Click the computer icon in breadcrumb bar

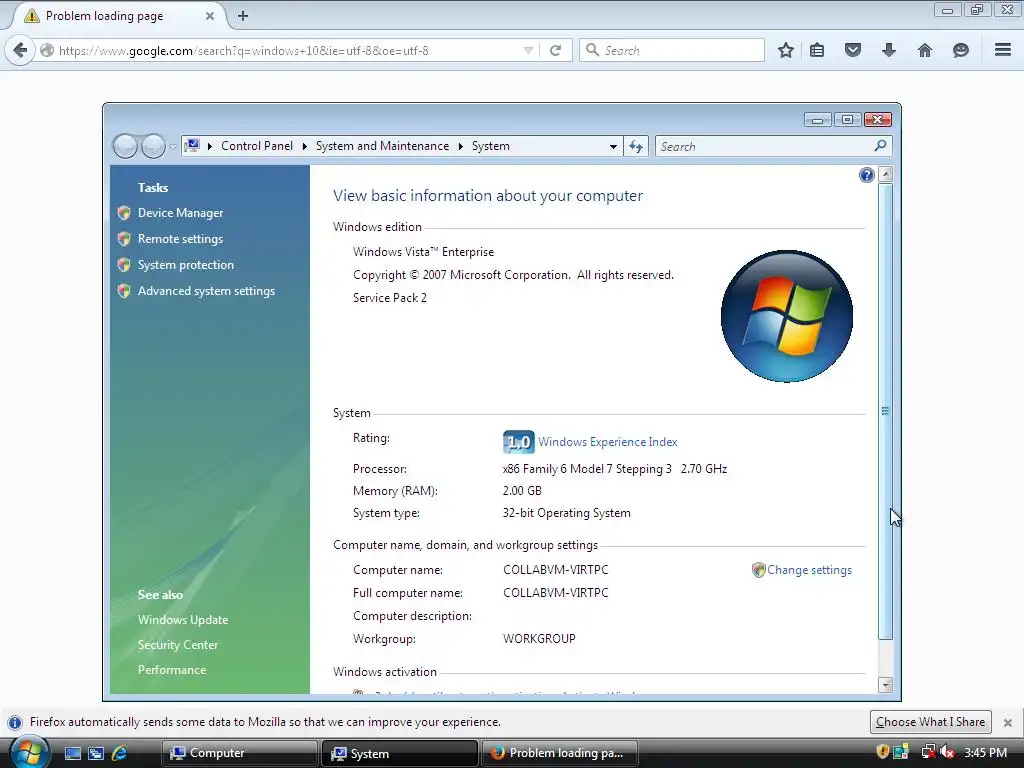pyautogui.click(x=192, y=146)
